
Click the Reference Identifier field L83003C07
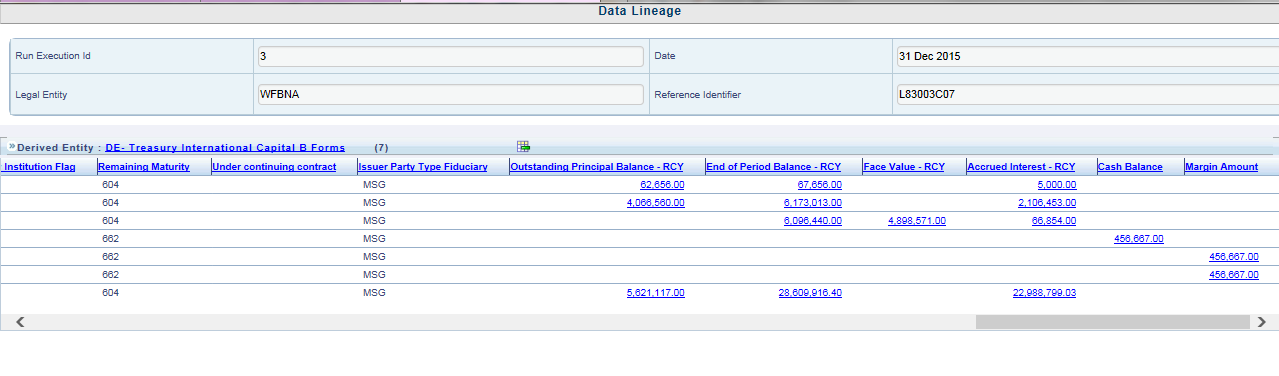[x=1087, y=95]
